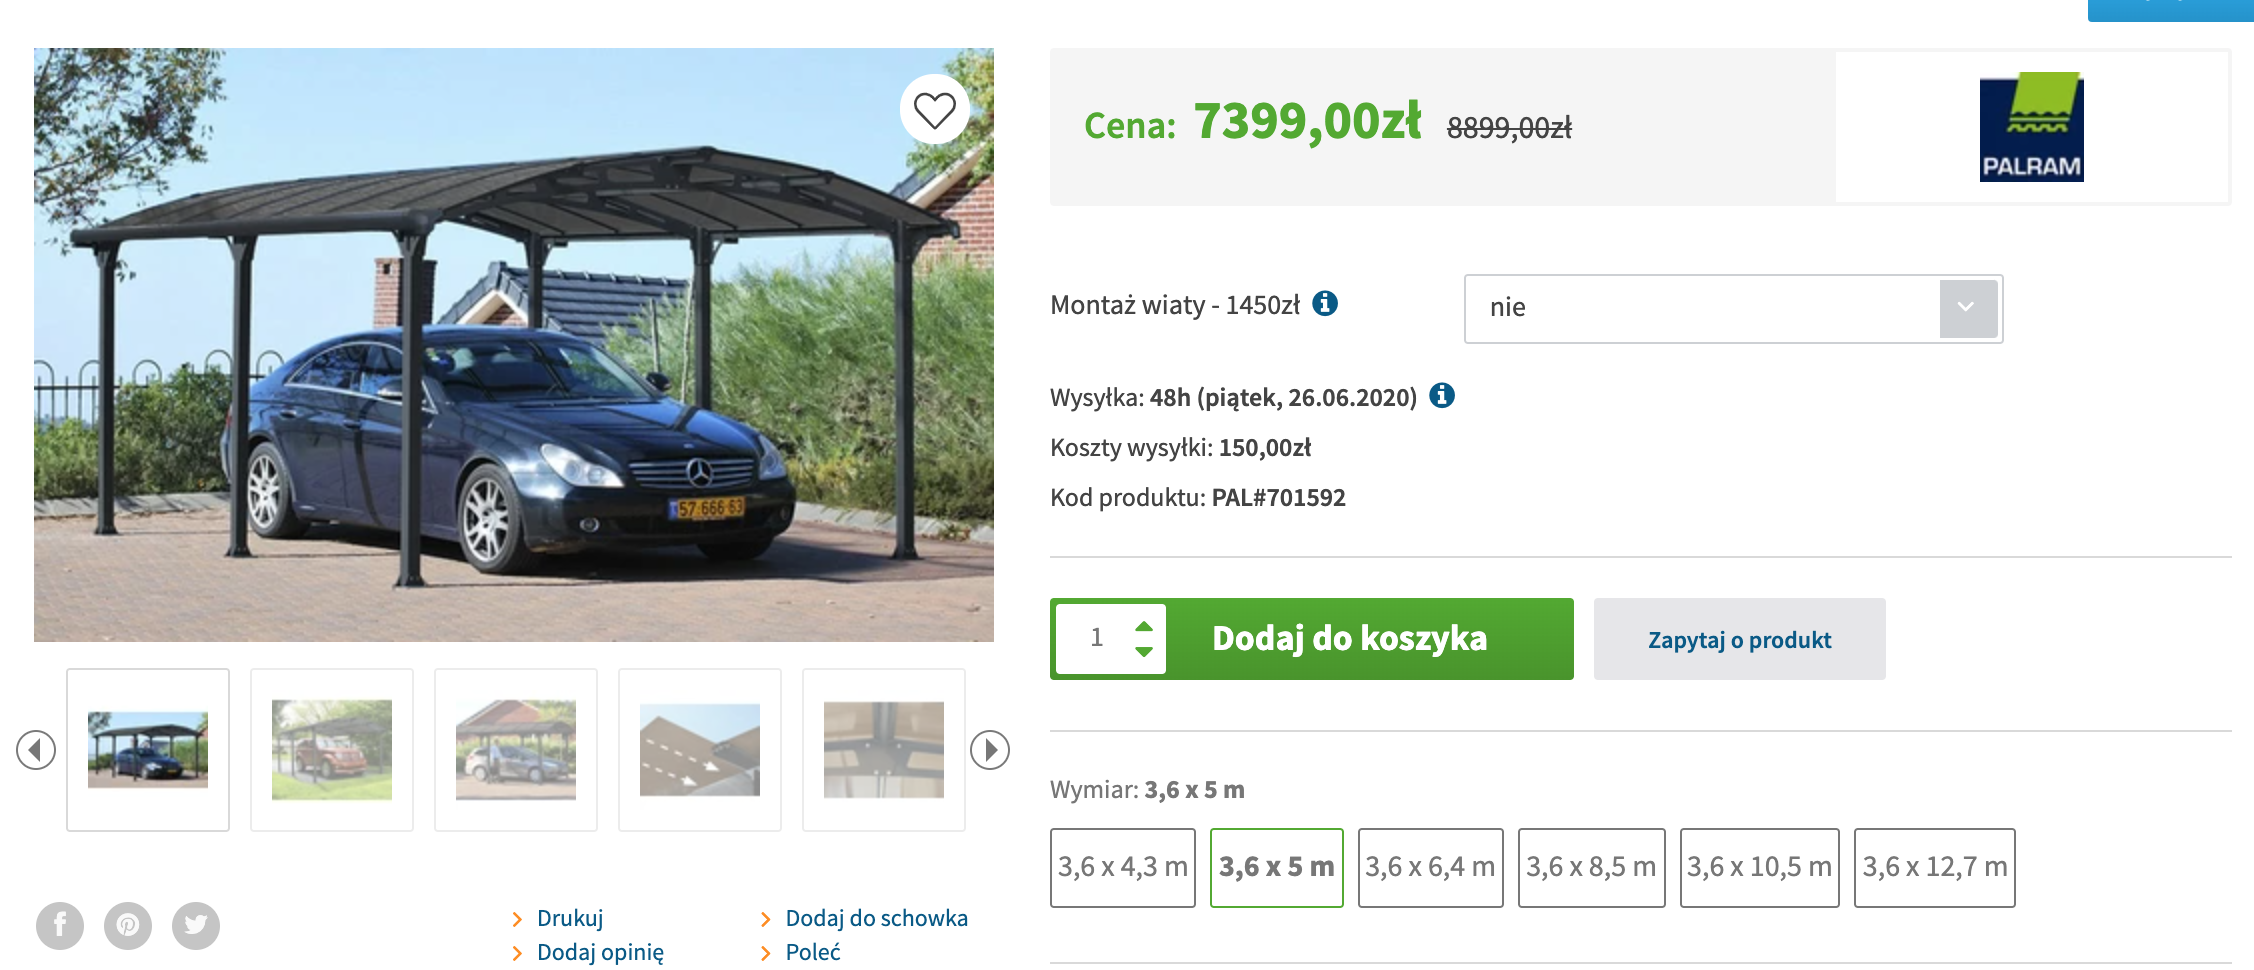Select the 3,6 x 4,3 m size option
2254x970 pixels.
coord(1123,867)
